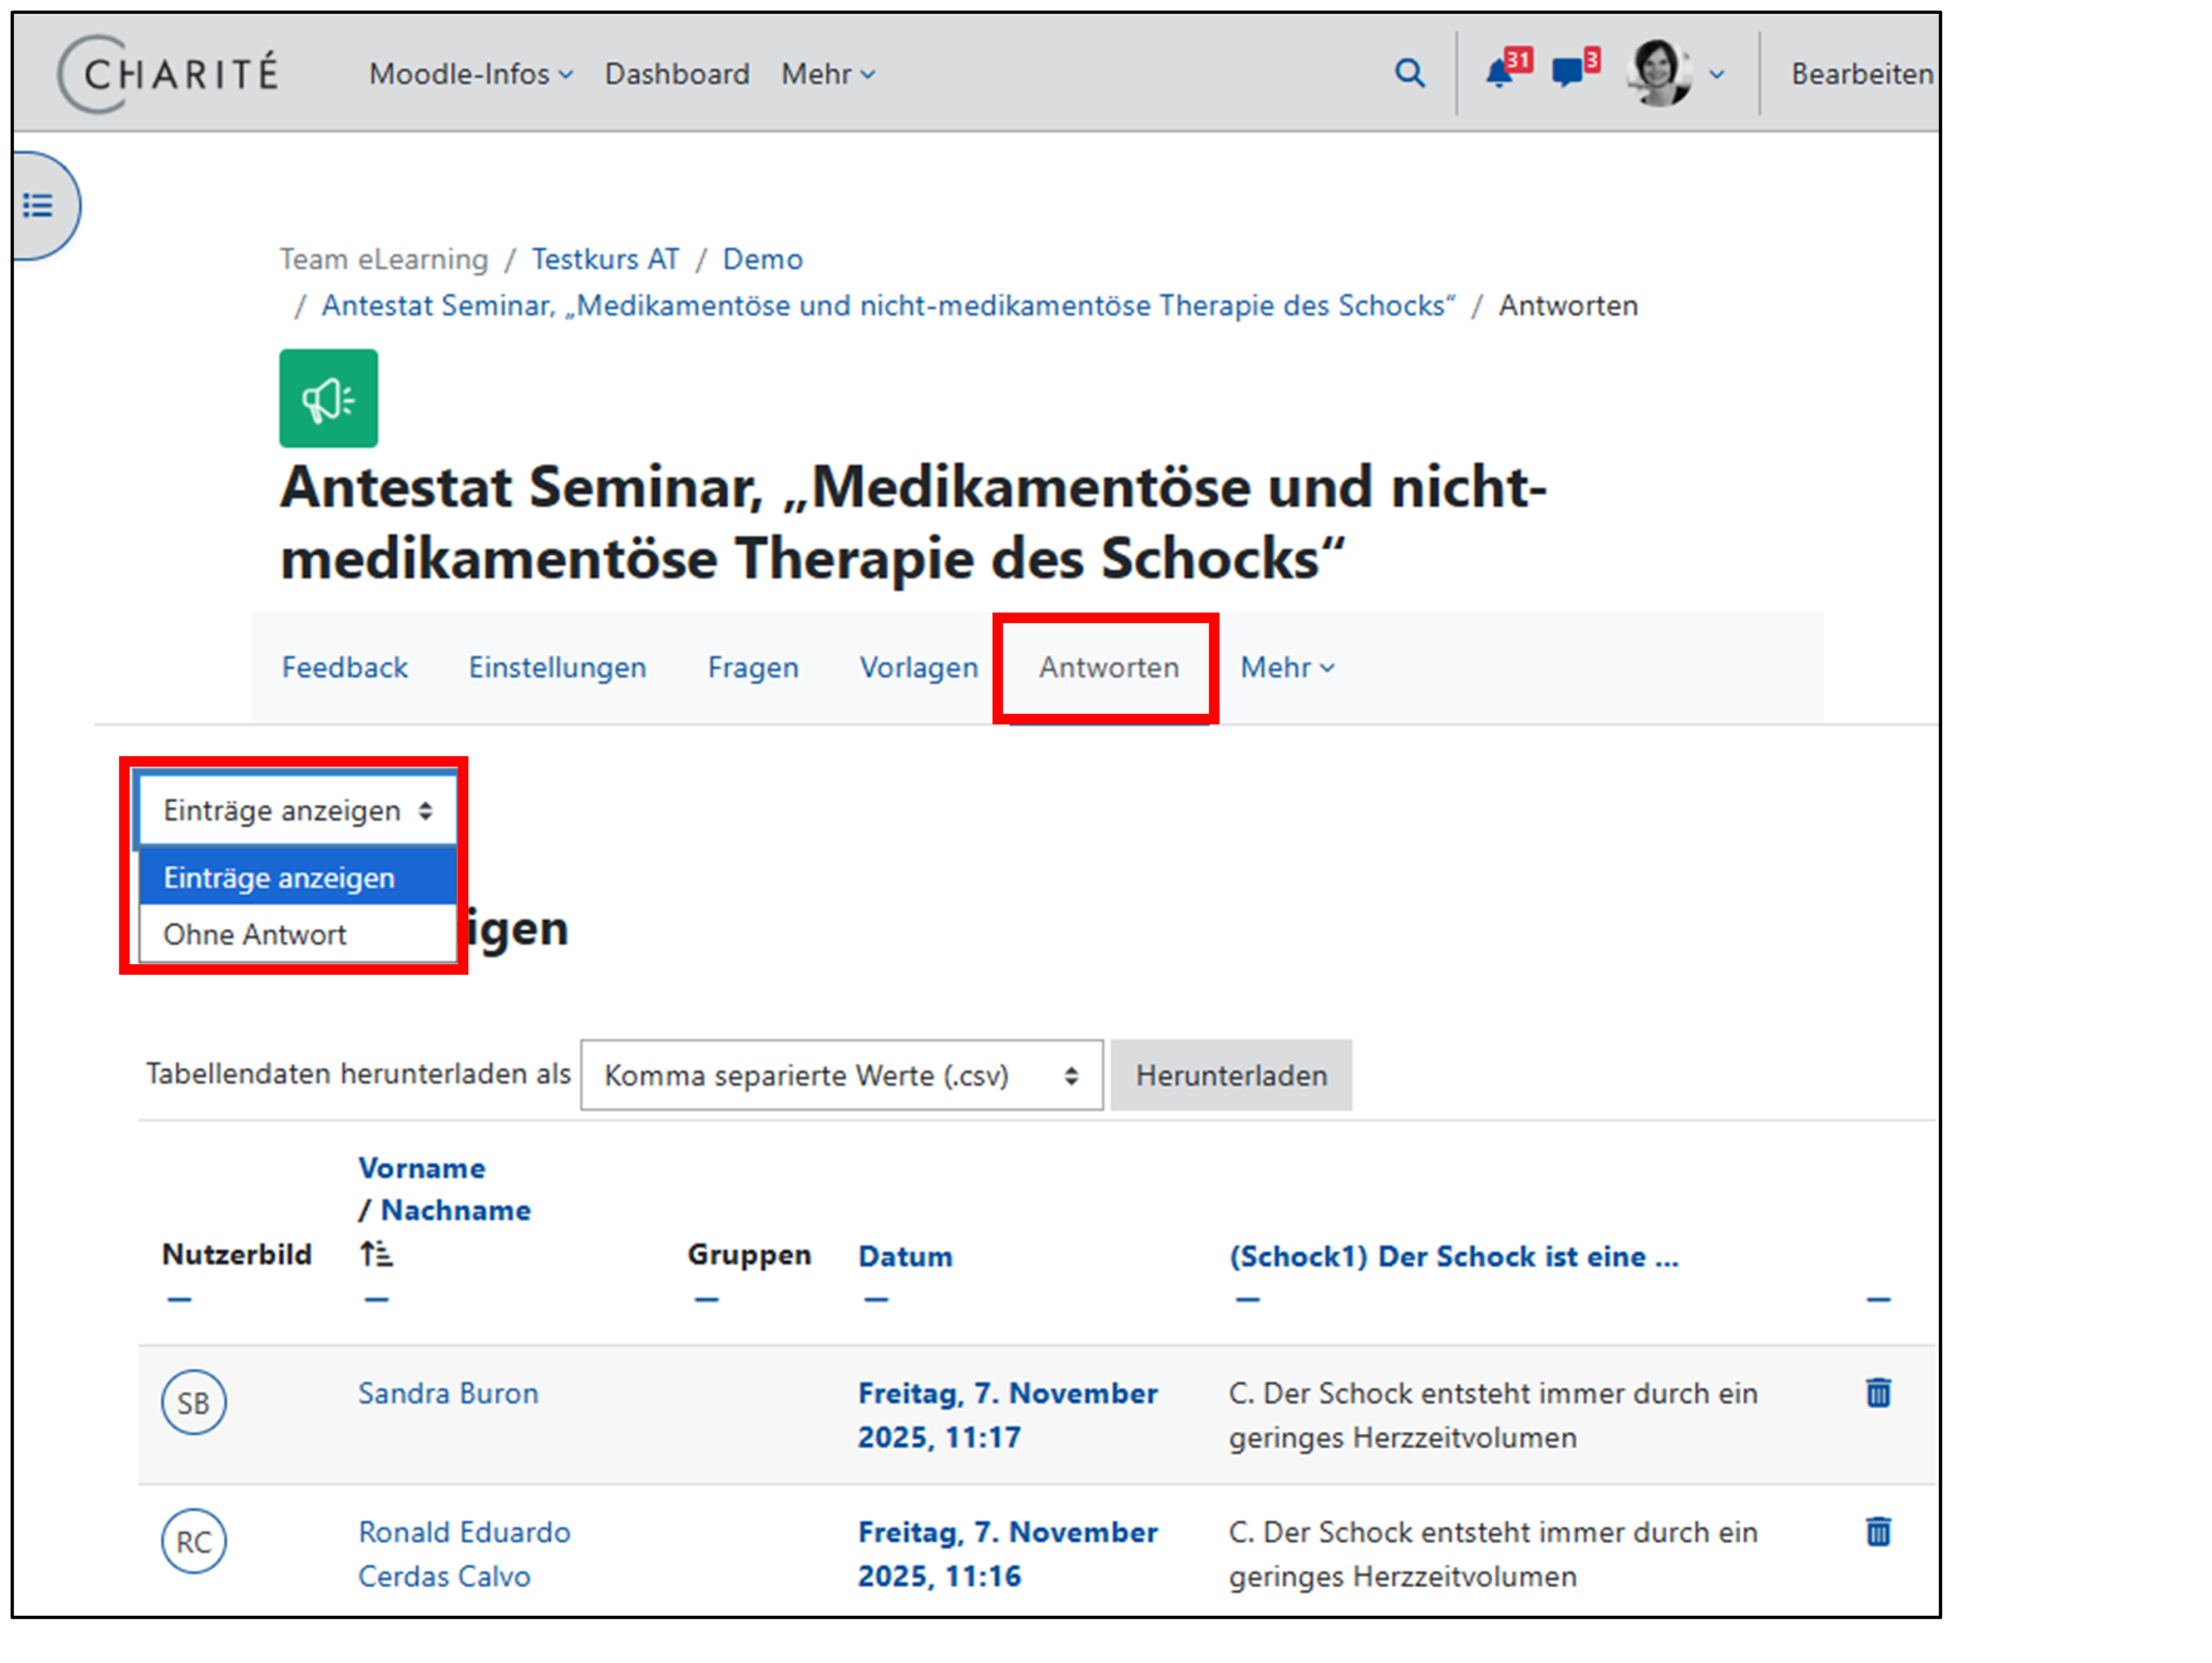Open the user profile menu arrow

[x=1716, y=74]
